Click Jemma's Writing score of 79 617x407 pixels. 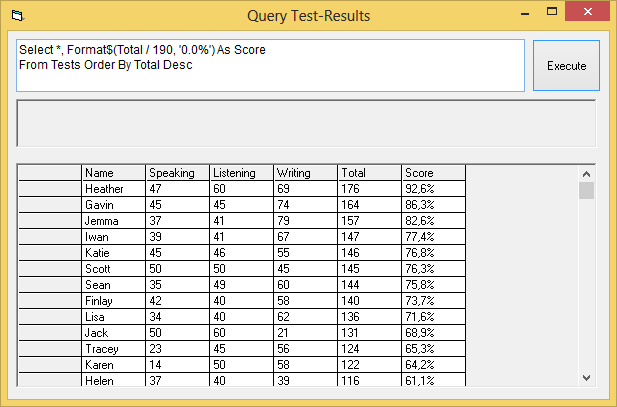(305, 221)
